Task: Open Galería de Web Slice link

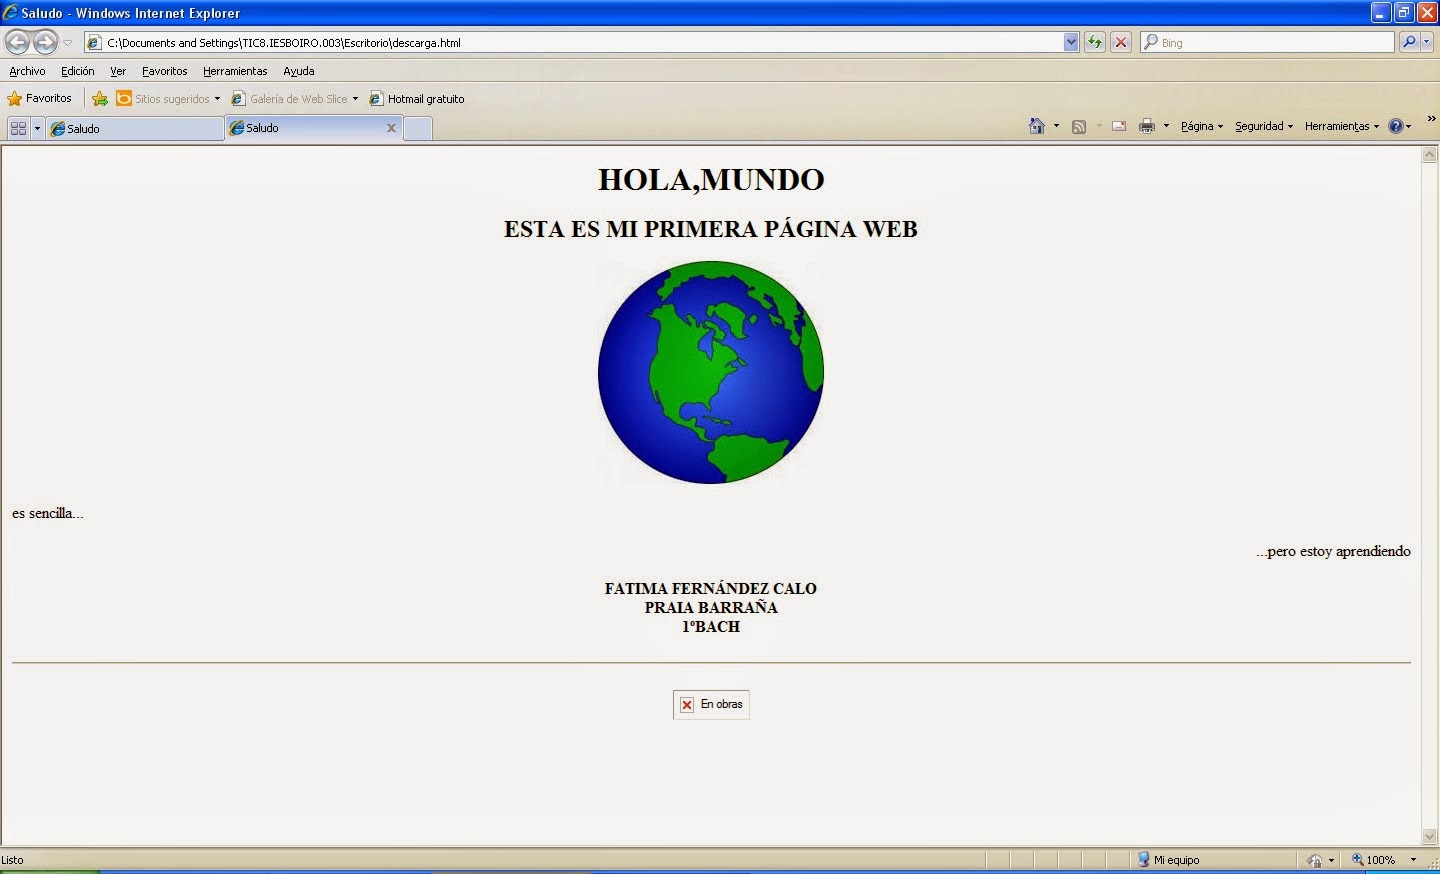Action: 295,98
